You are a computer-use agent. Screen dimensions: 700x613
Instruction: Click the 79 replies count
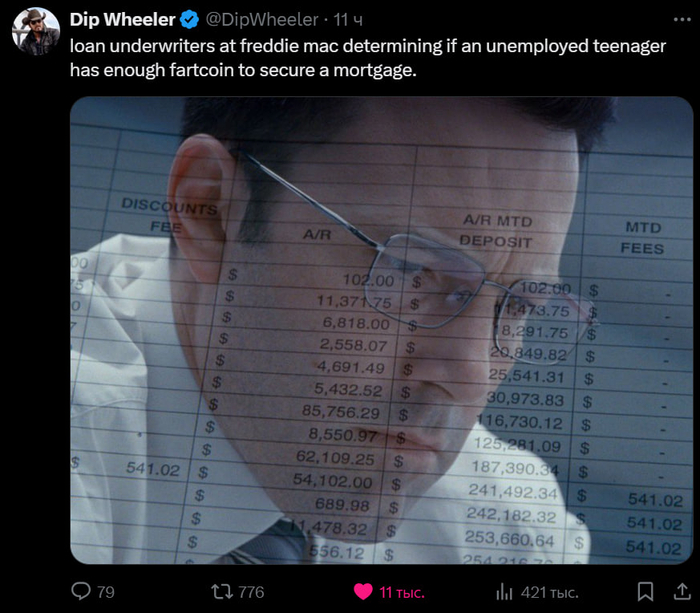pos(106,592)
